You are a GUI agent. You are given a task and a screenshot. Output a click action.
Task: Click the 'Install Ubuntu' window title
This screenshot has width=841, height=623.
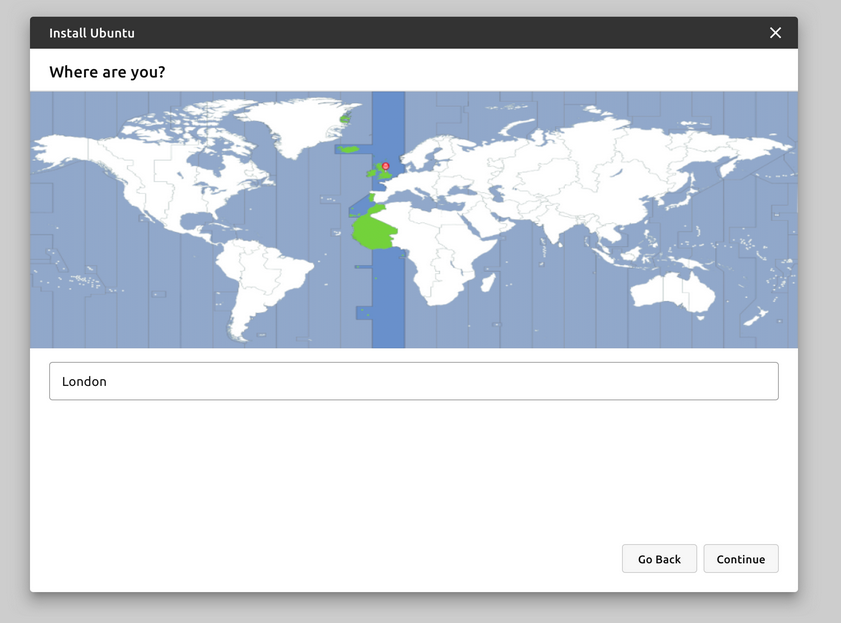(92, 33)
